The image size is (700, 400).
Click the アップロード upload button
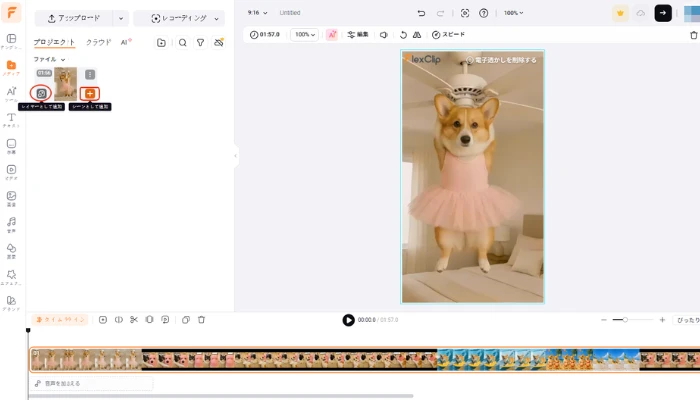[x=74, y=18]
